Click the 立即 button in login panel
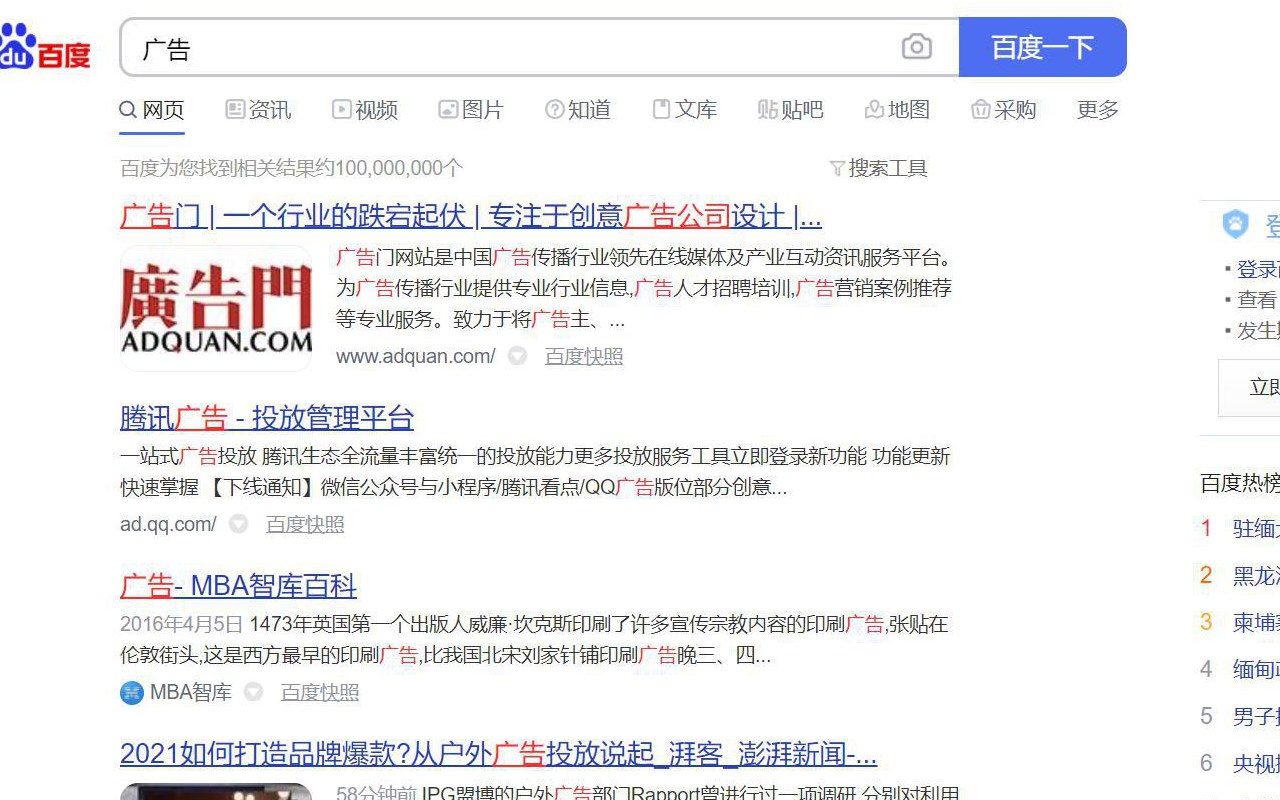This screenshot has width=1280, height=800. click(1249, 387)
